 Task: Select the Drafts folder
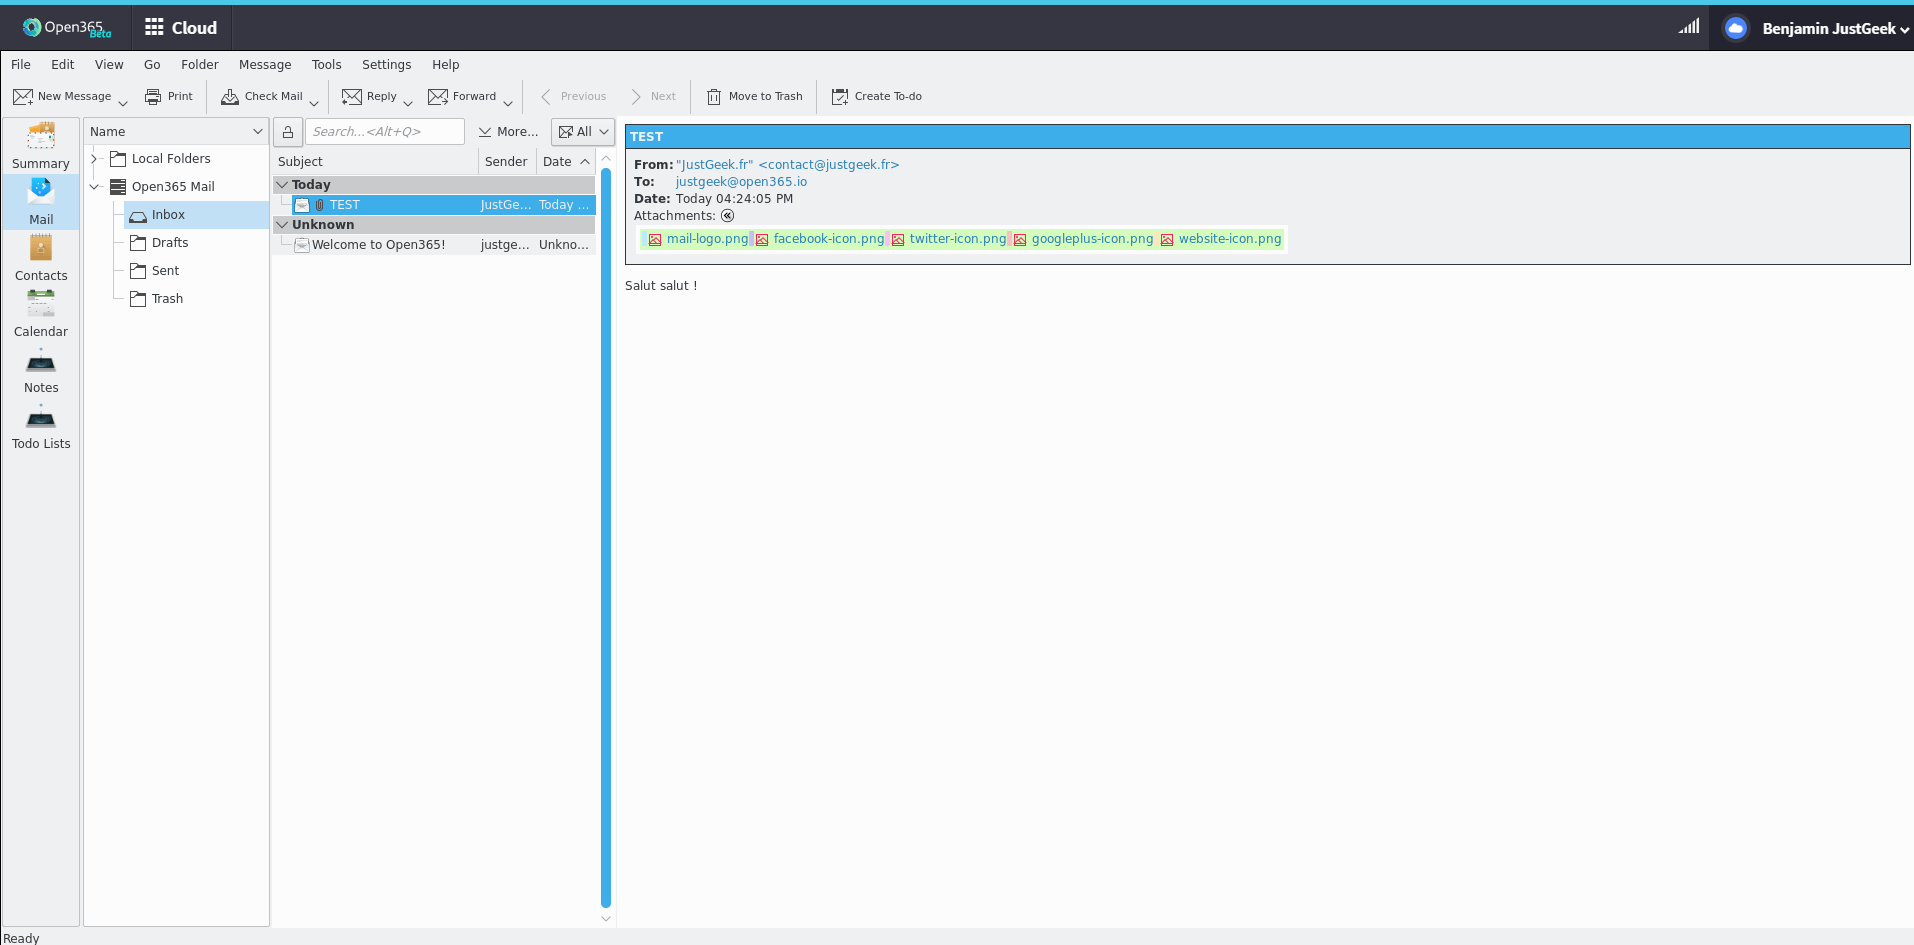coord(170,243)
